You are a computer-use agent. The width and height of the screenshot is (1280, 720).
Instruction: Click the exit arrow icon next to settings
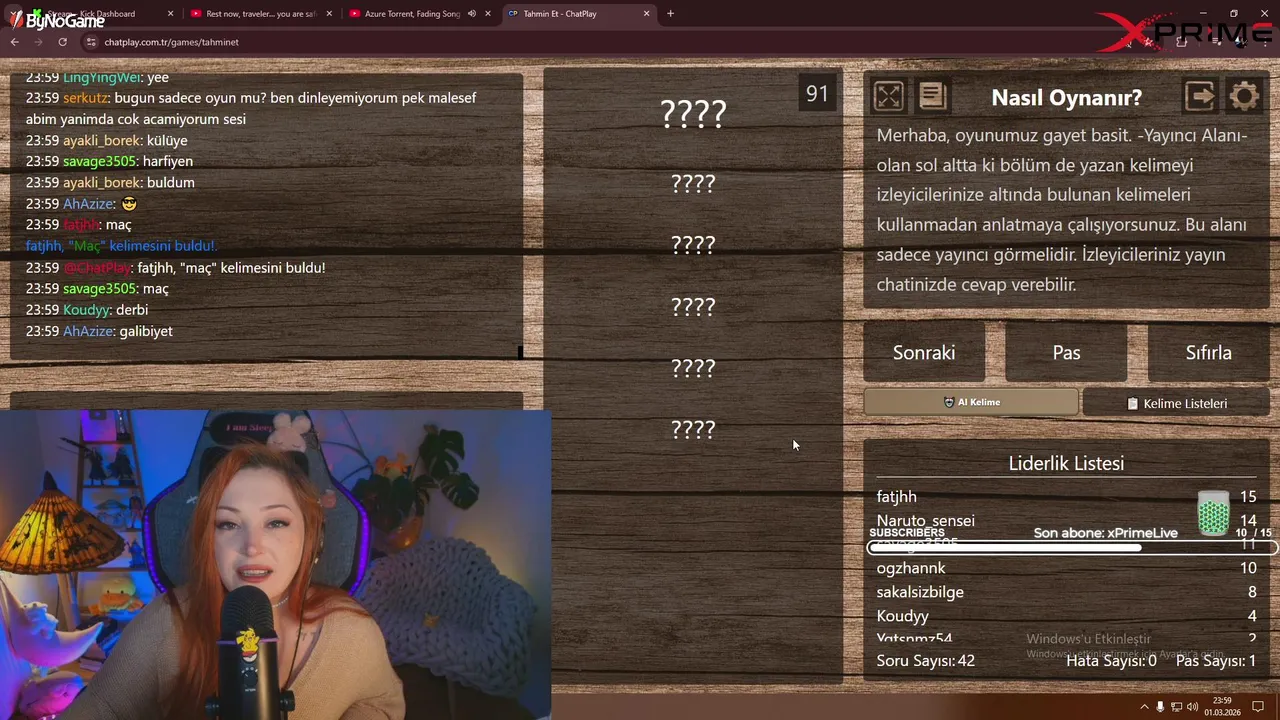(x=1199, y=96)
